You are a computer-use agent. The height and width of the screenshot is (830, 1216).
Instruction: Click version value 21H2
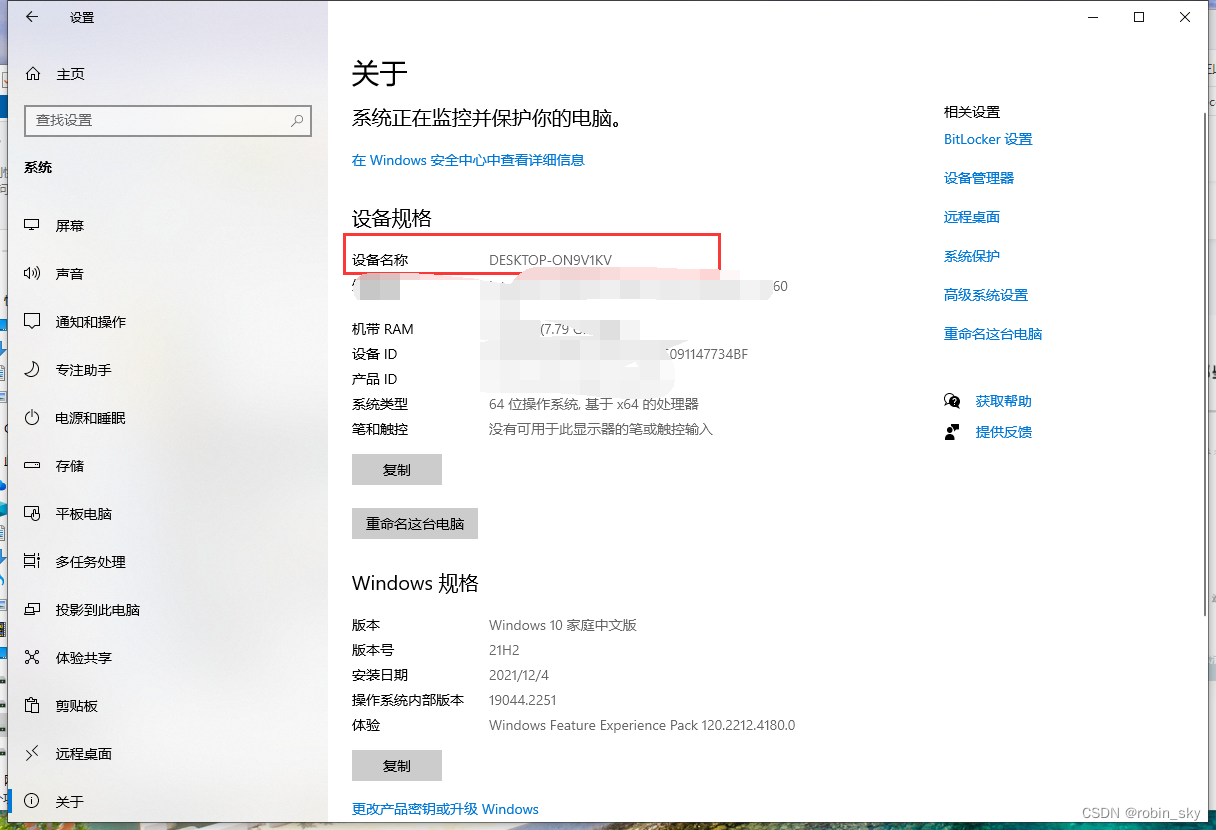coord(504,650)
